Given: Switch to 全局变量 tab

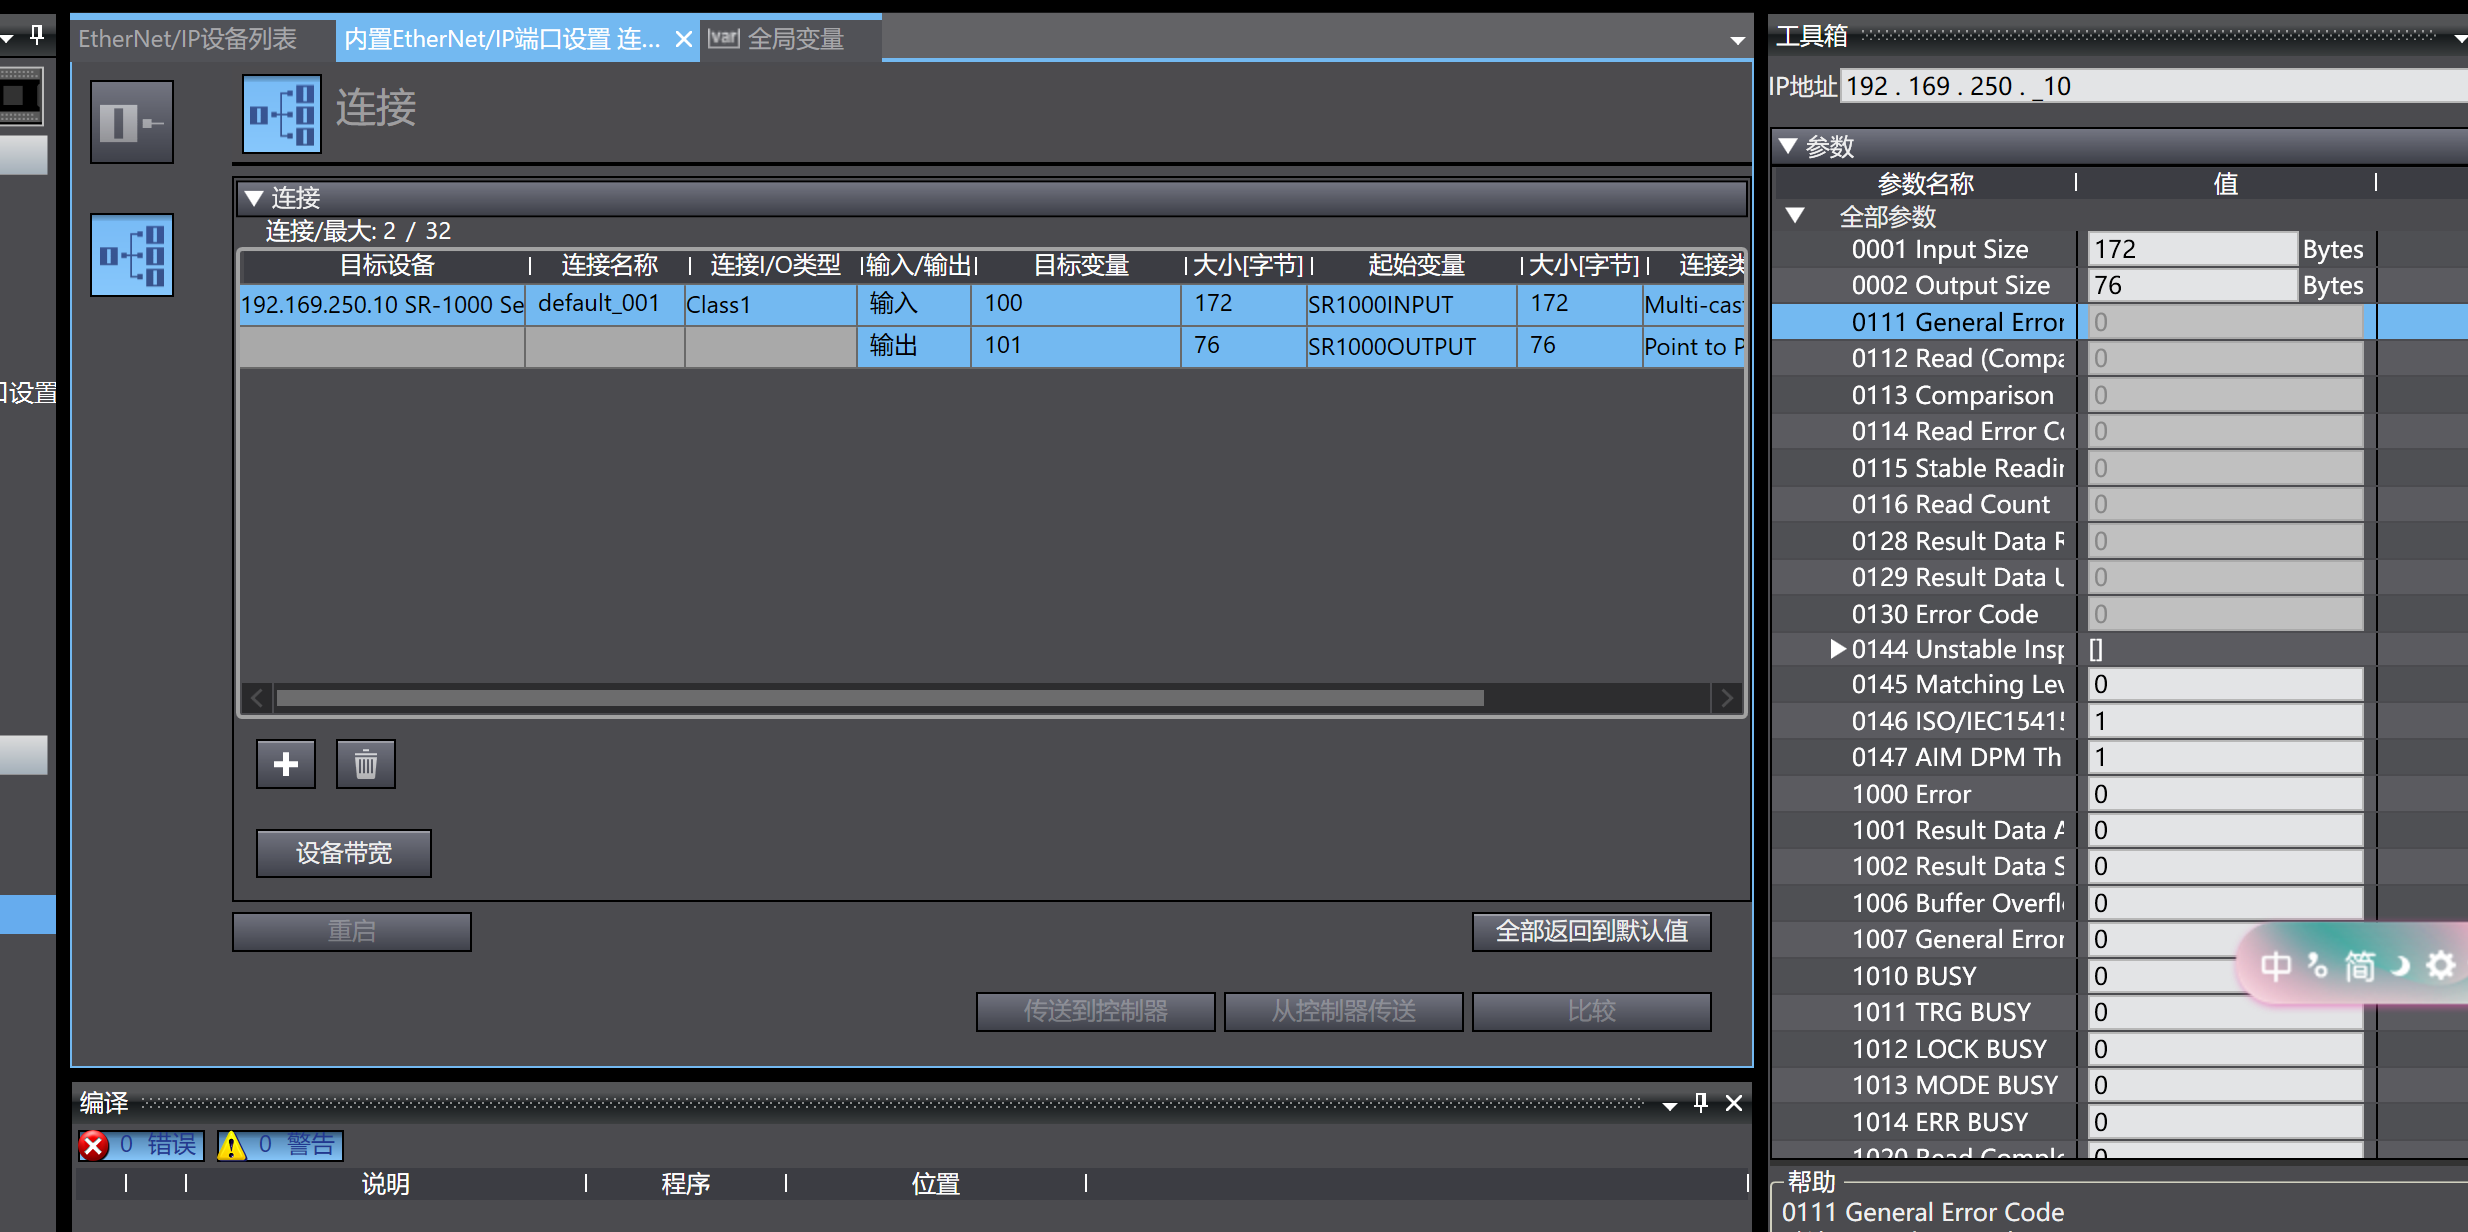Looking at the screenshot, I should (x=795, y=39).
